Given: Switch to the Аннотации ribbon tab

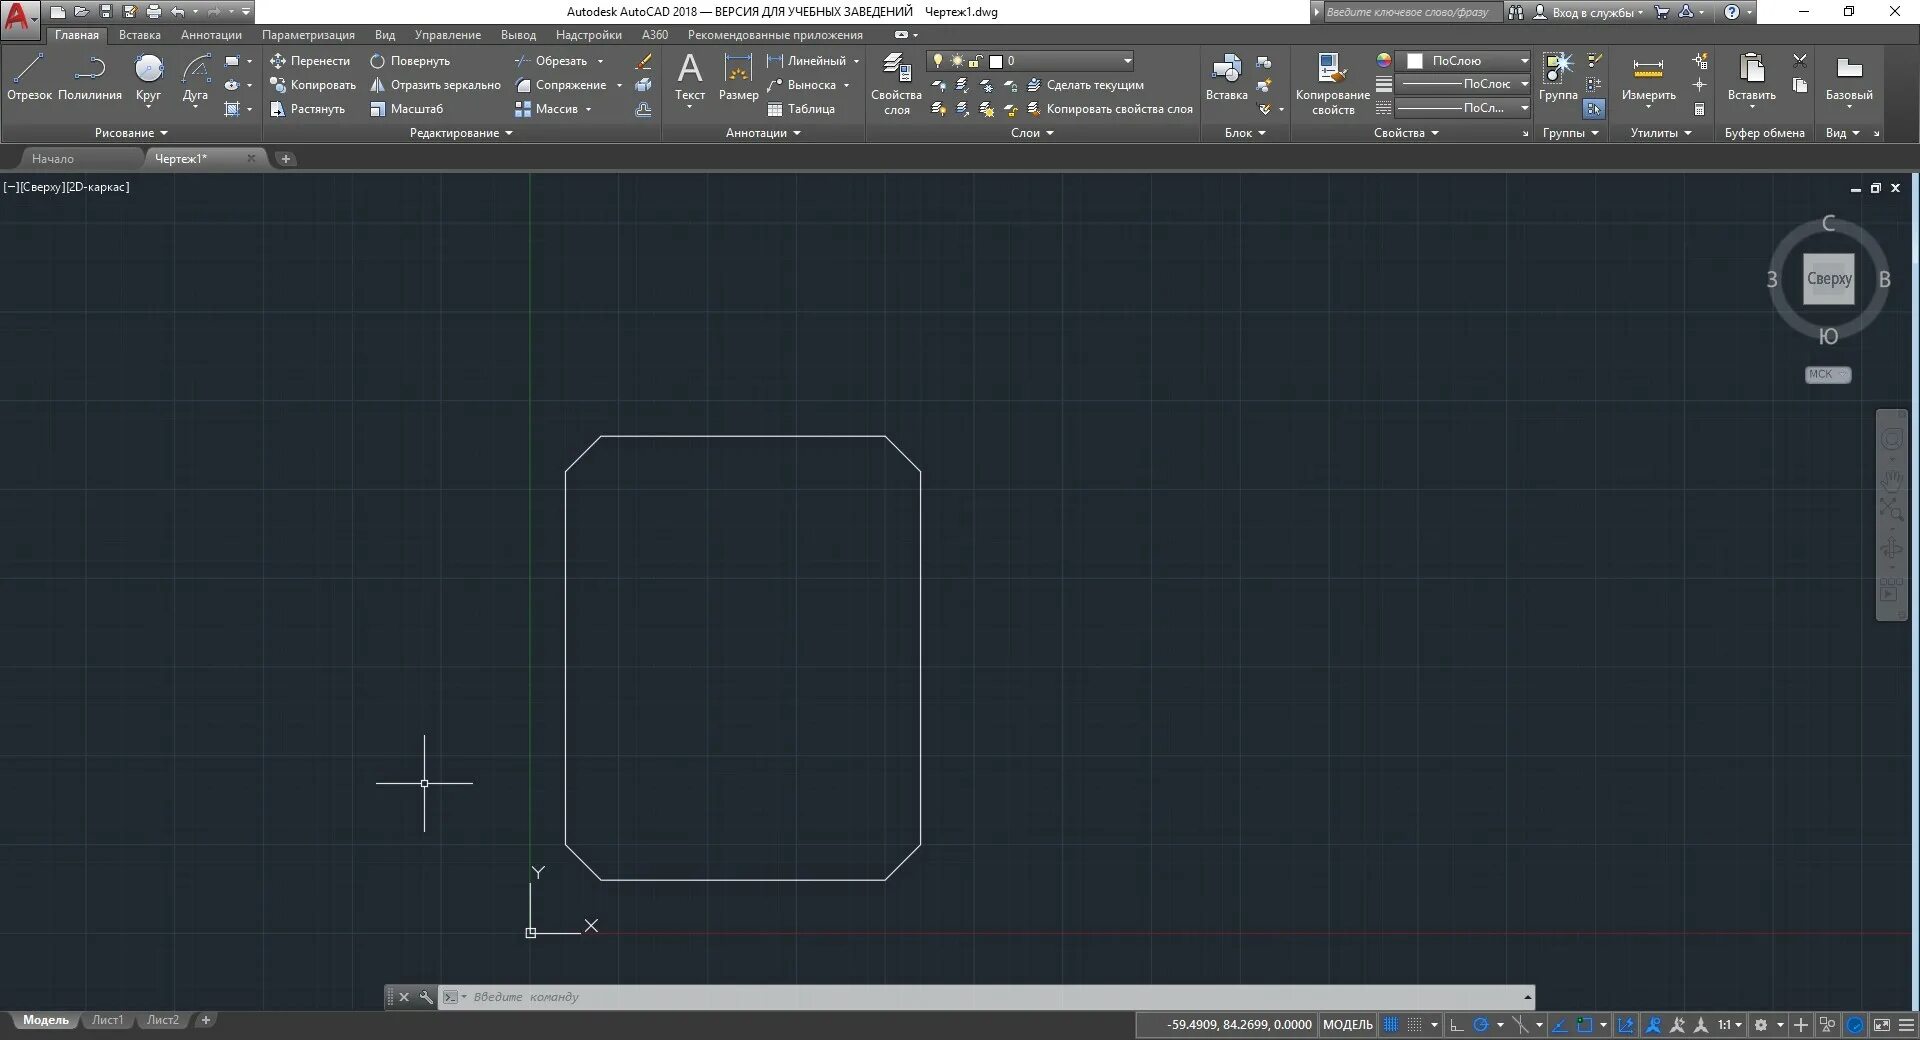Looking at the screenshot, I should coord(211,35).
